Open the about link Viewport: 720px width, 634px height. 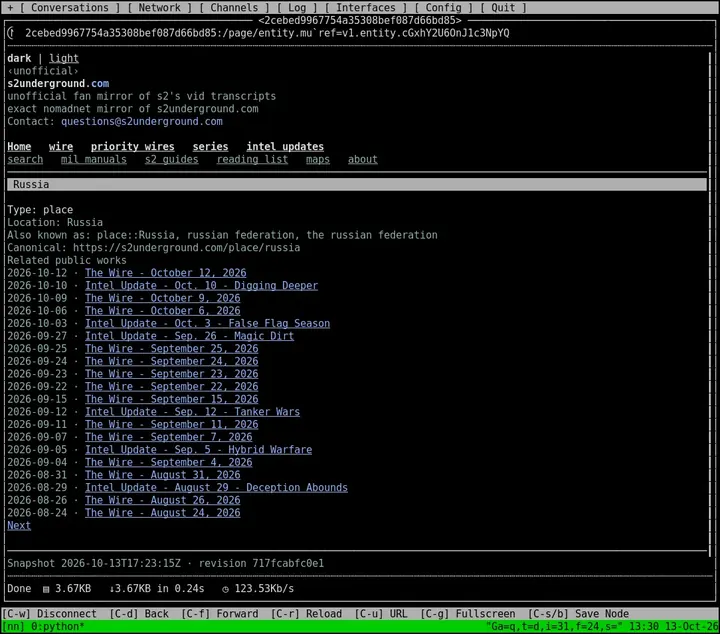363,159
